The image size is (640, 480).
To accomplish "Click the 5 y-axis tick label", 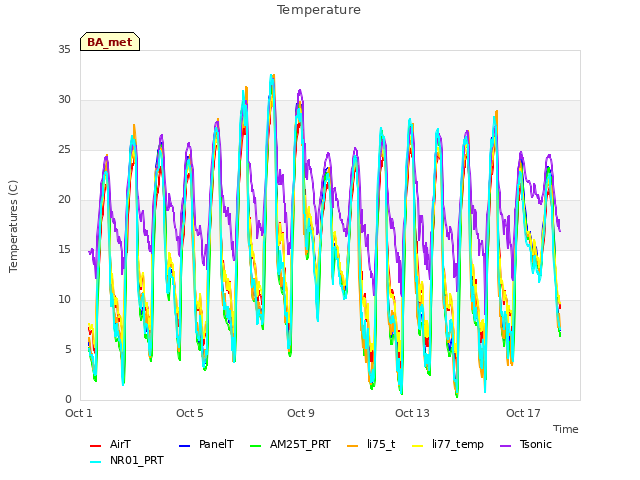I will coord(68,349).
